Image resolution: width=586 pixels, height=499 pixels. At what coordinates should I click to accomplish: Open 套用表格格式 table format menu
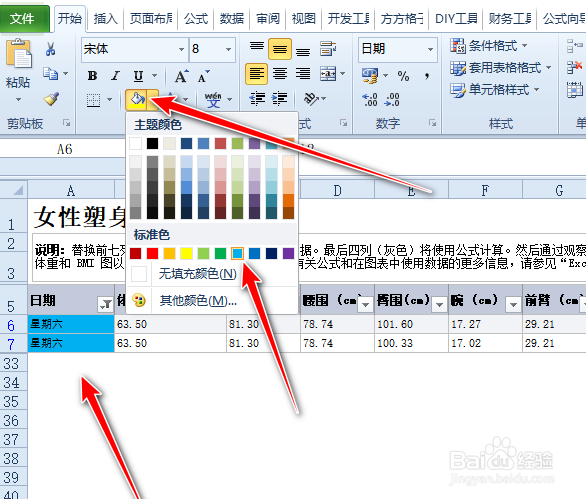(500, 68)
